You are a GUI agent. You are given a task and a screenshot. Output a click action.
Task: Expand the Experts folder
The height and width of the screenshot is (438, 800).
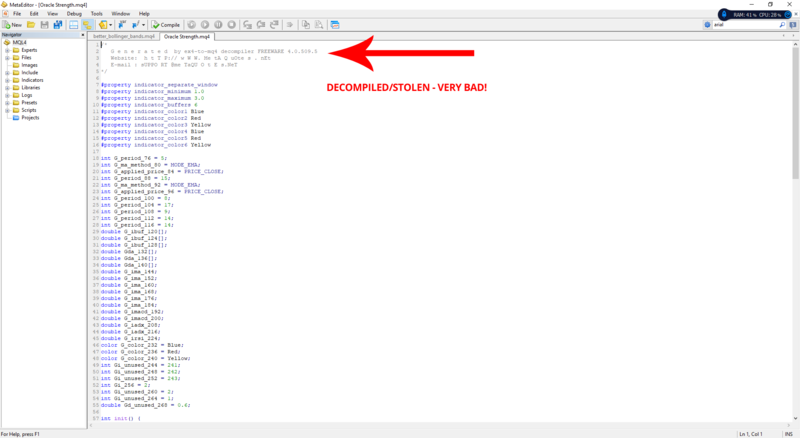tap(7, 50)
